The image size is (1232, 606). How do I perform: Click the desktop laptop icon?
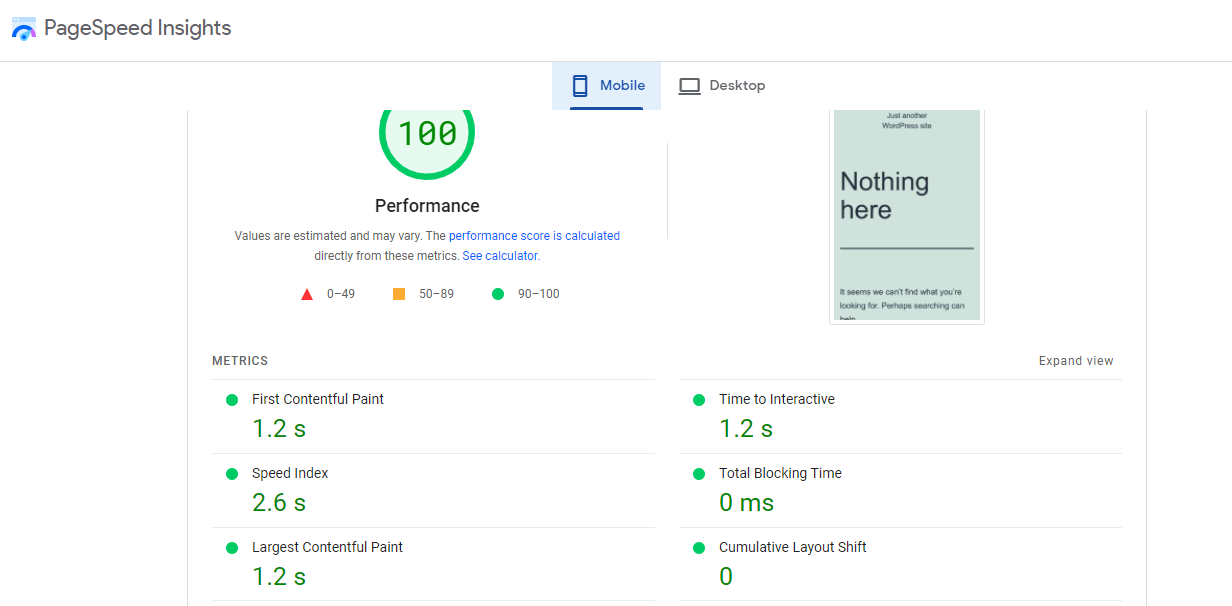click(689, 86)
